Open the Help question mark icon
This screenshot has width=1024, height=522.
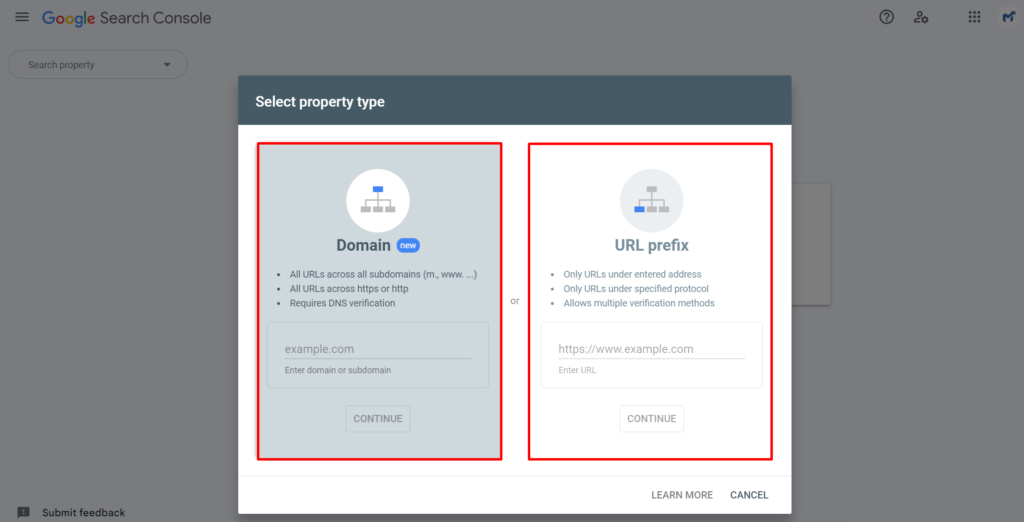pyautogui.click(x=886, y=18)
